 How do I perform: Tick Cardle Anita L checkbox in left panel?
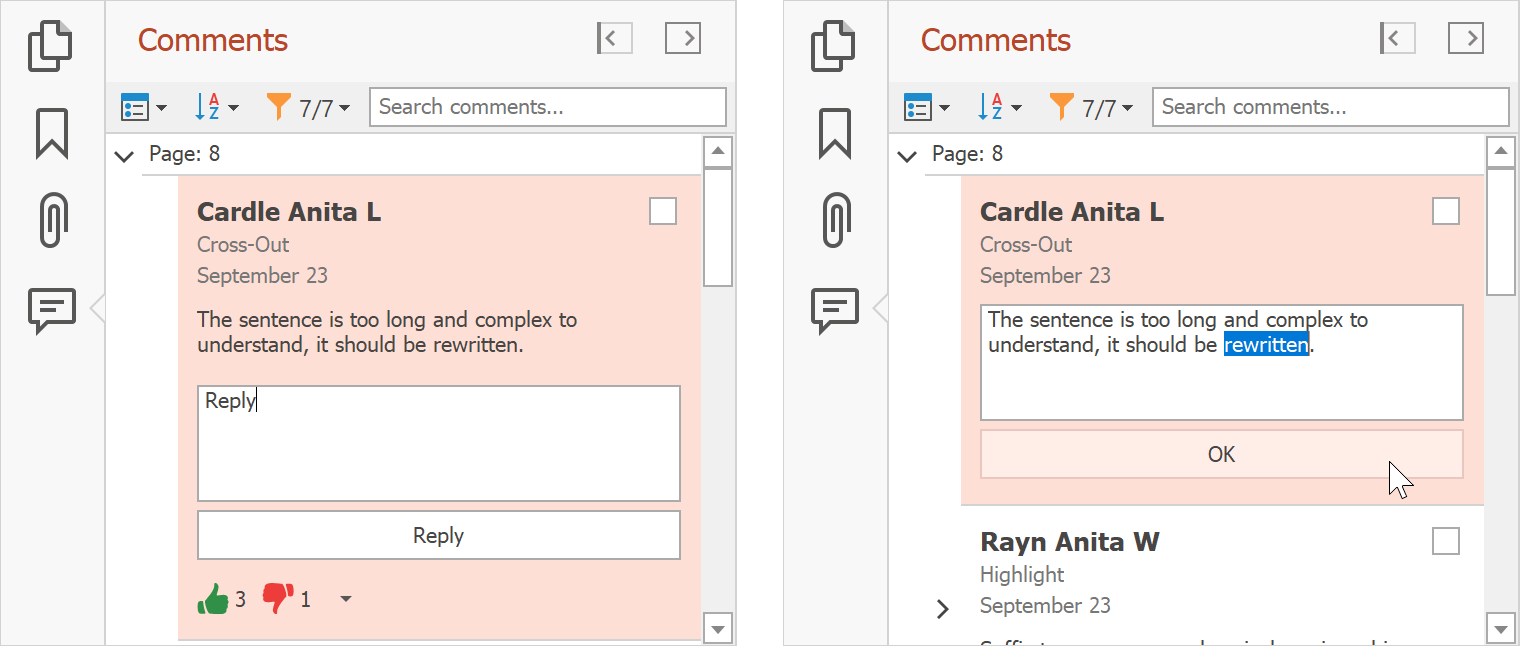pyautogui.click(x=662, y=211)
